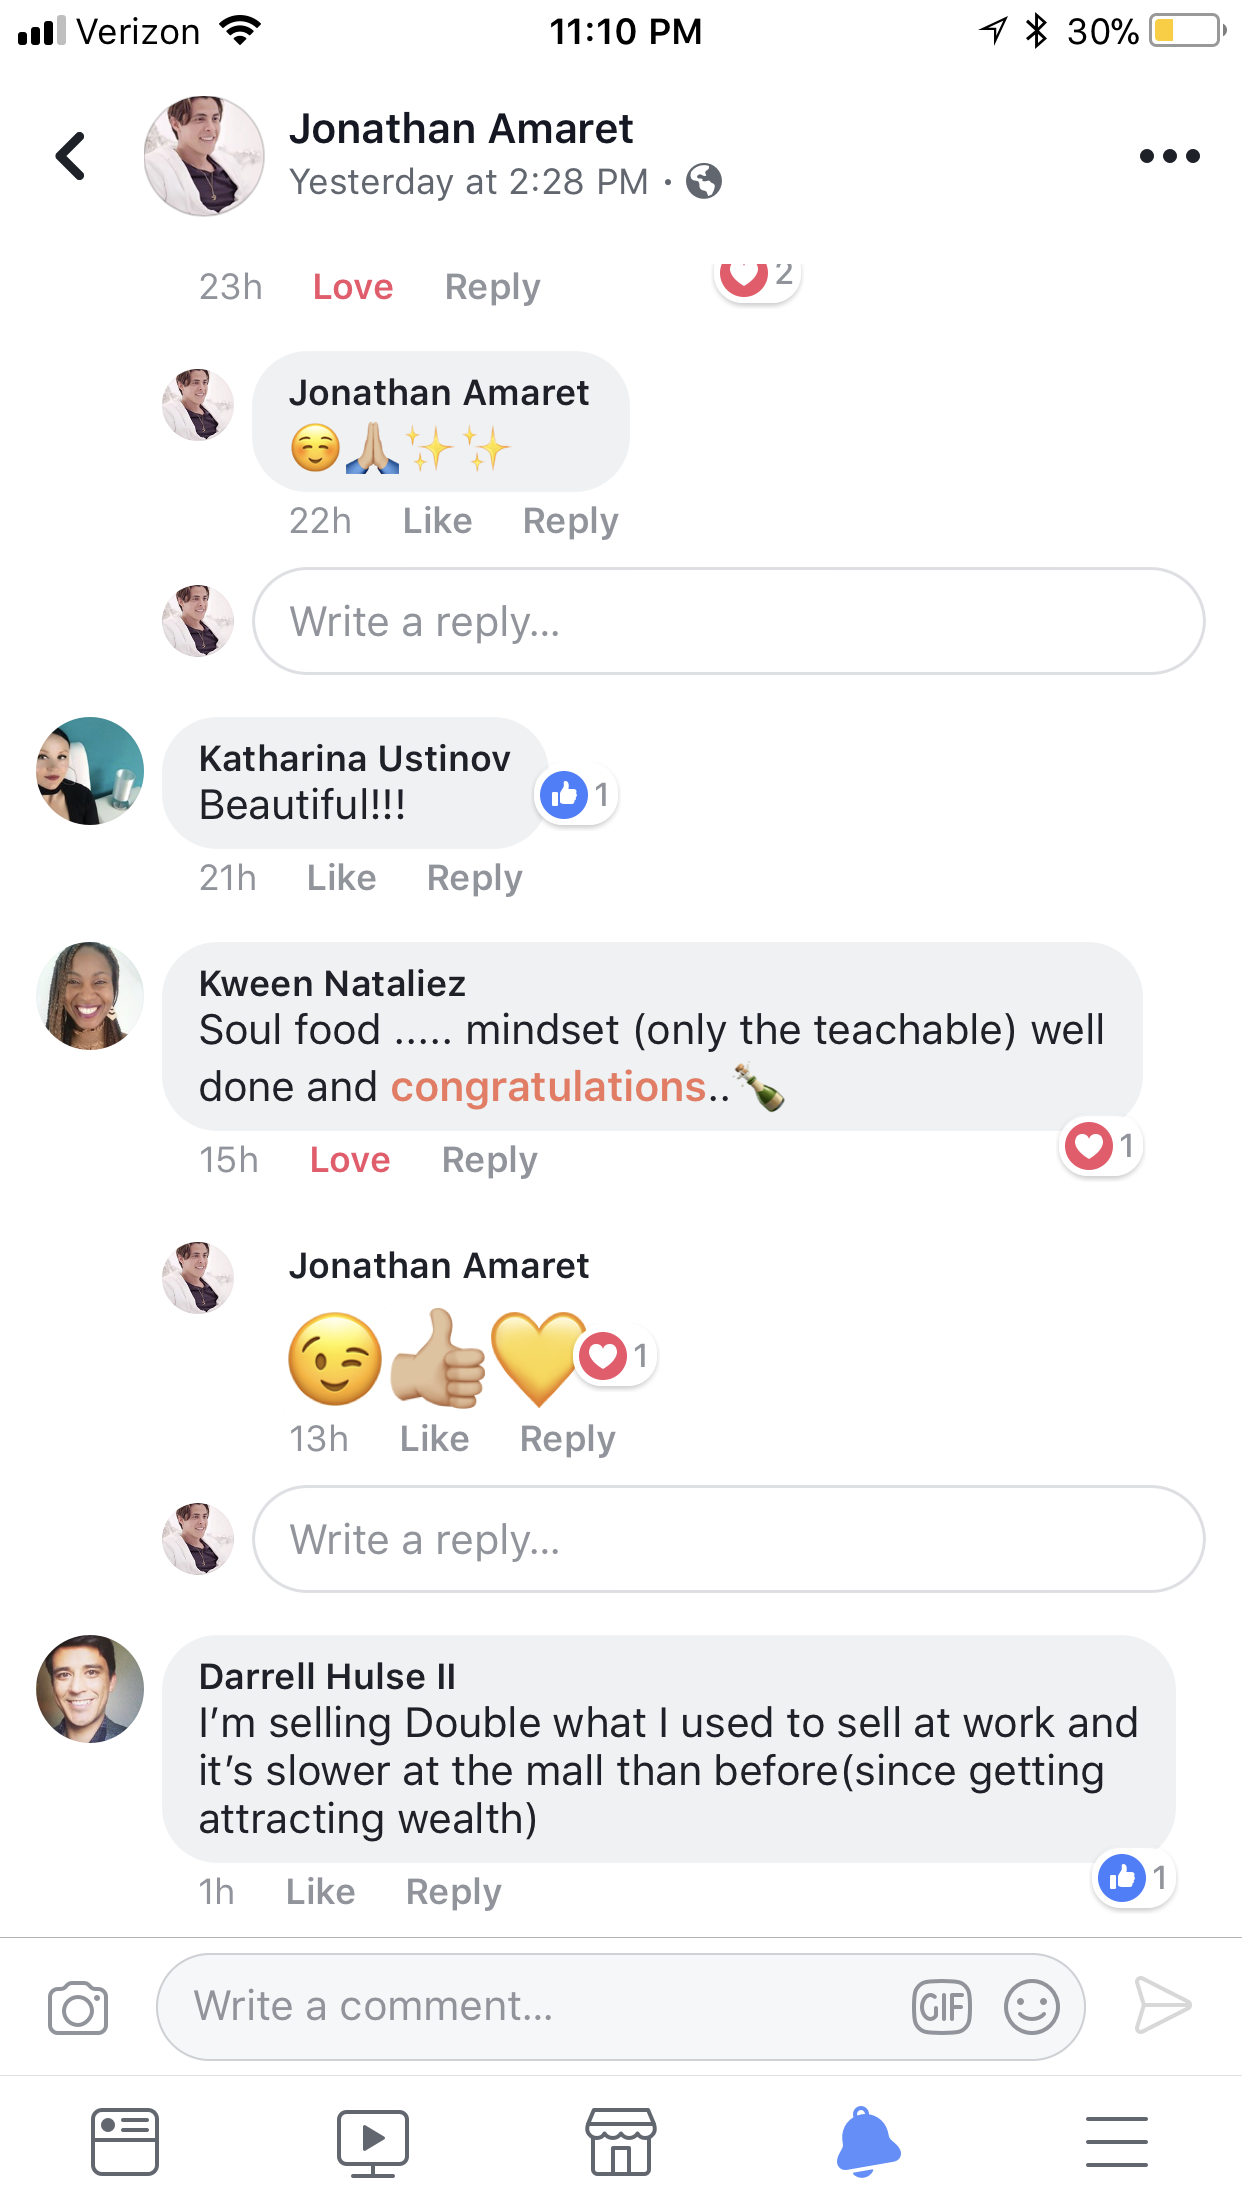Open the News Feed tab

pyautogui.click(x=125, y=2142)
